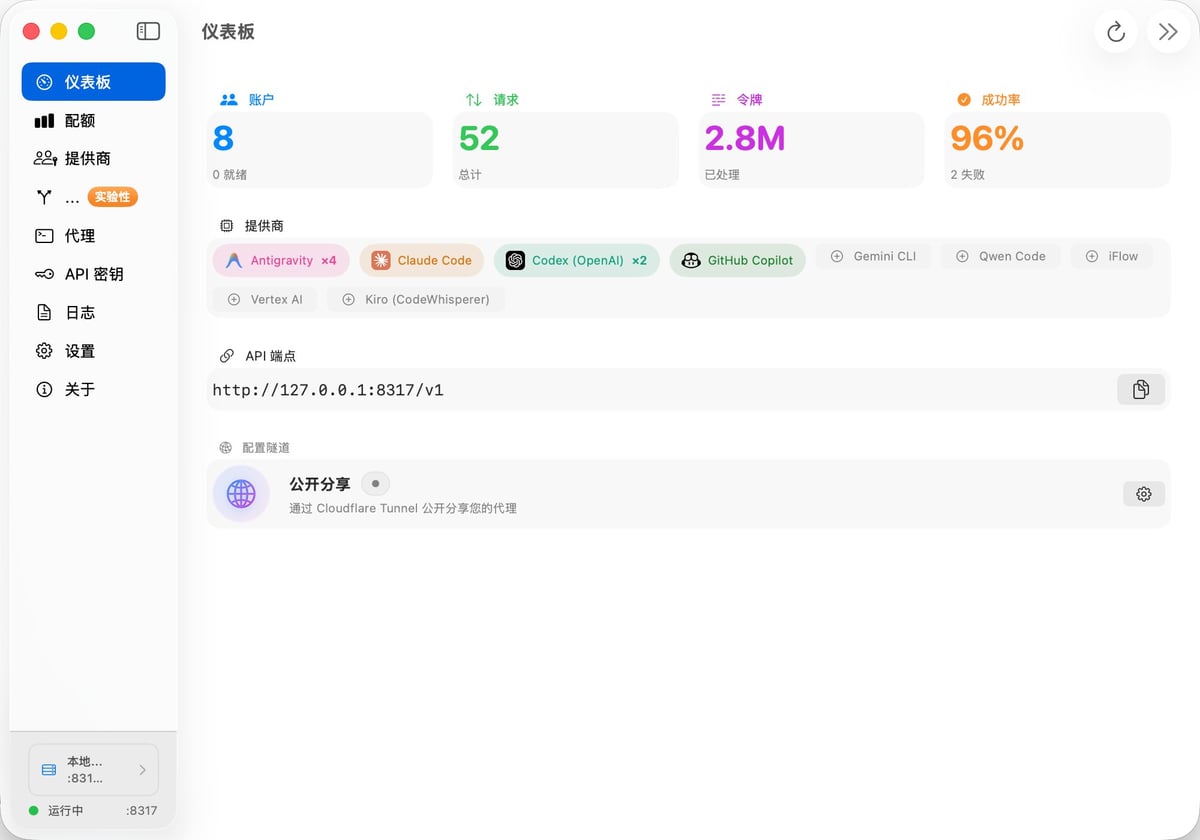Open tunnel settings gear icon
This screenshot has height=840, width=1200.
pos(1143,494)
